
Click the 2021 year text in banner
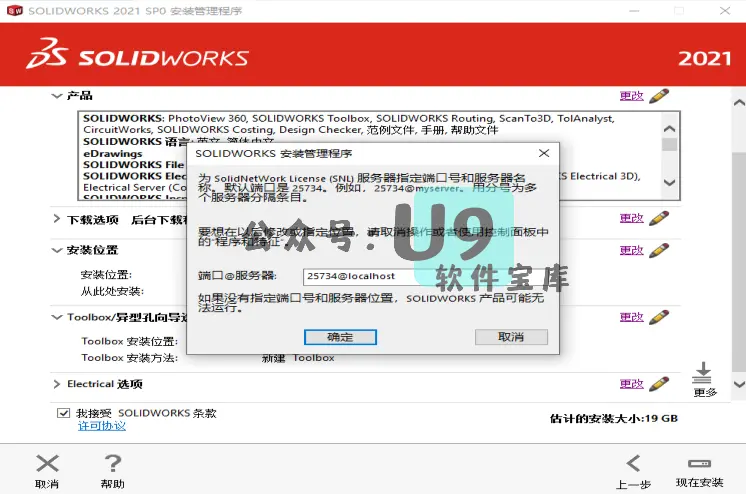pos(705,59)
